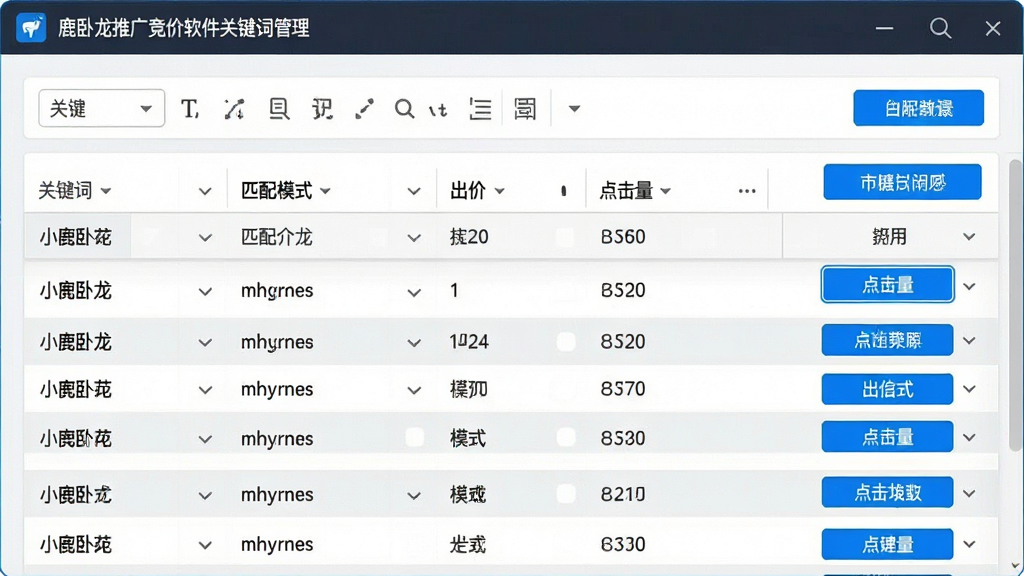
Task: Toggle the checkbox beside 模式 bid value
Action: click(x=566, y=437)
